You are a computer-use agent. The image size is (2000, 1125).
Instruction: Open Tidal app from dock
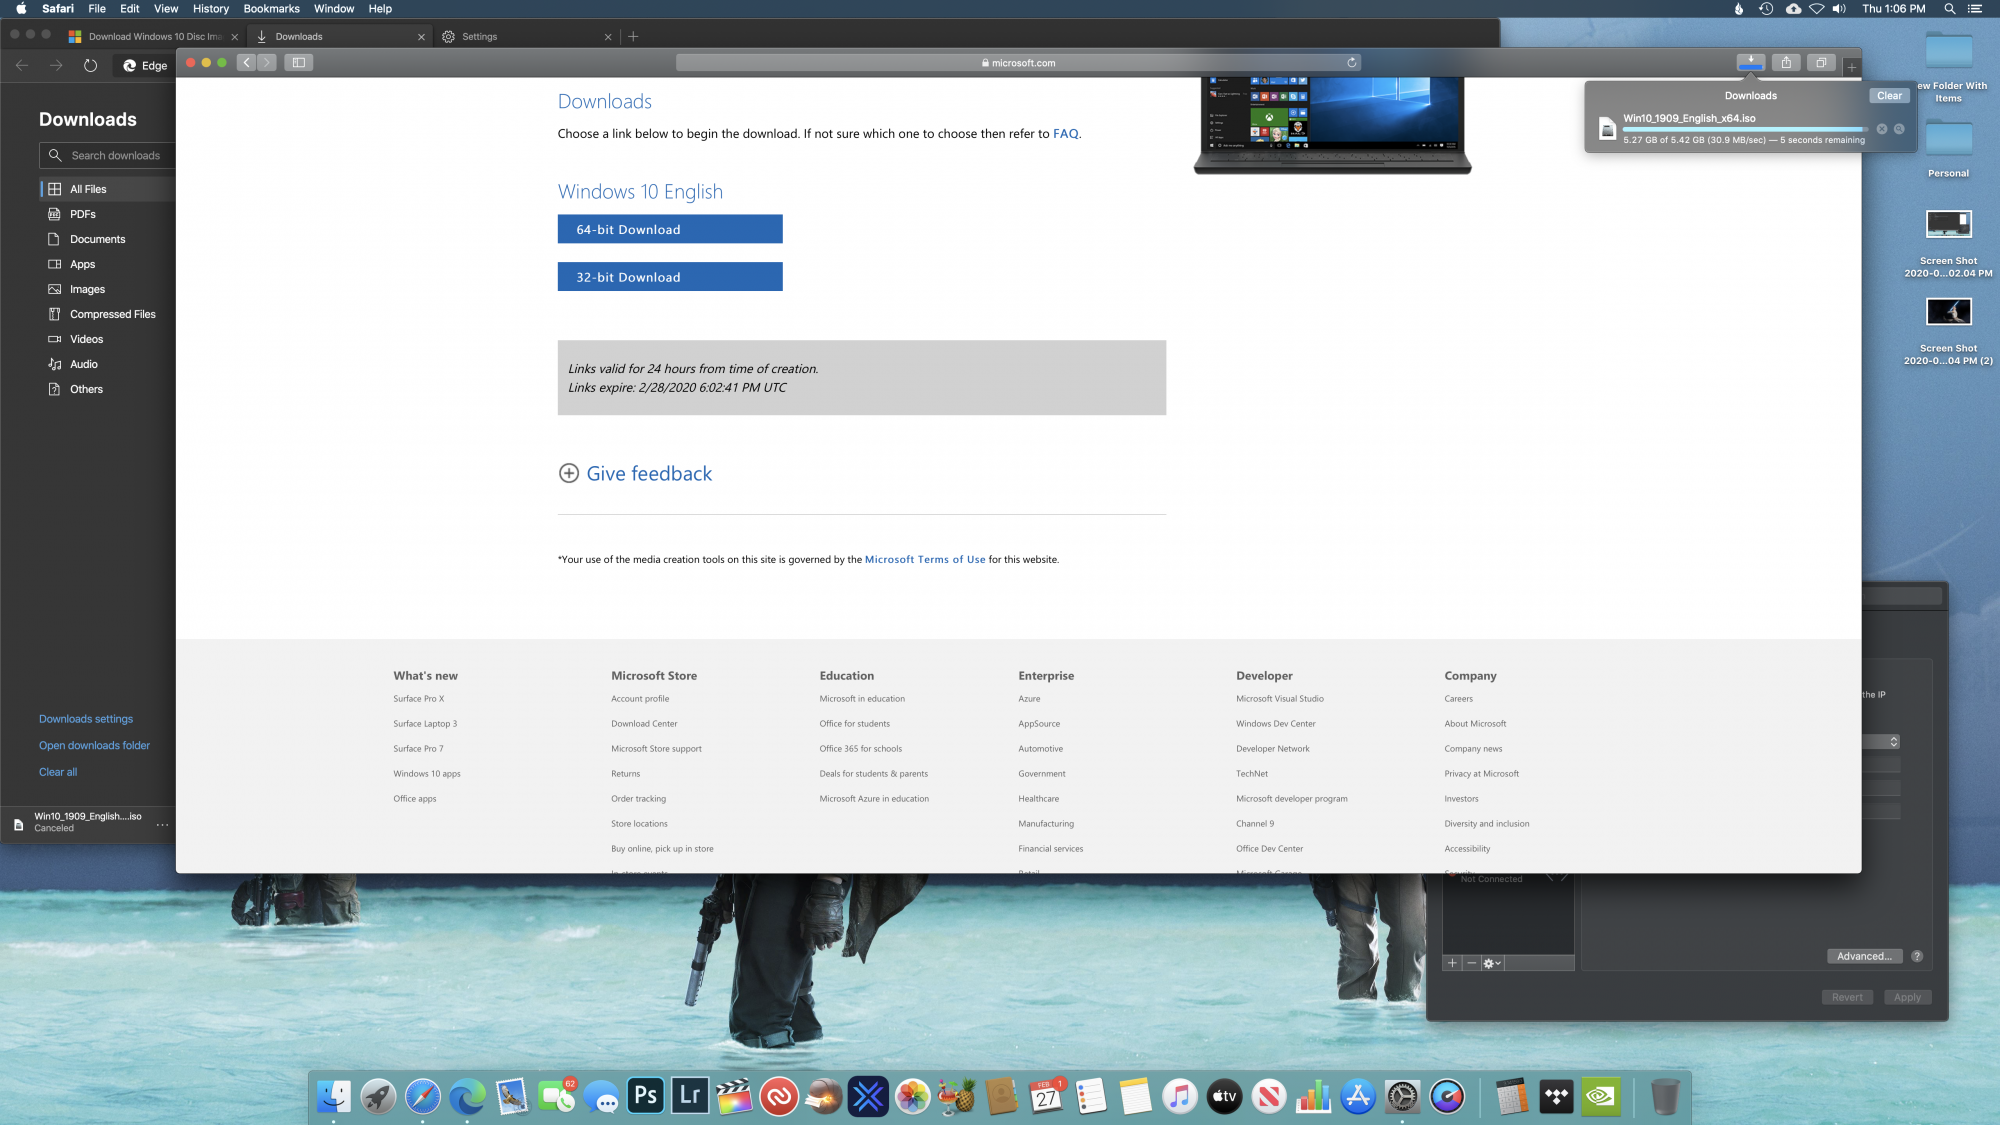coord(1556,1096)
